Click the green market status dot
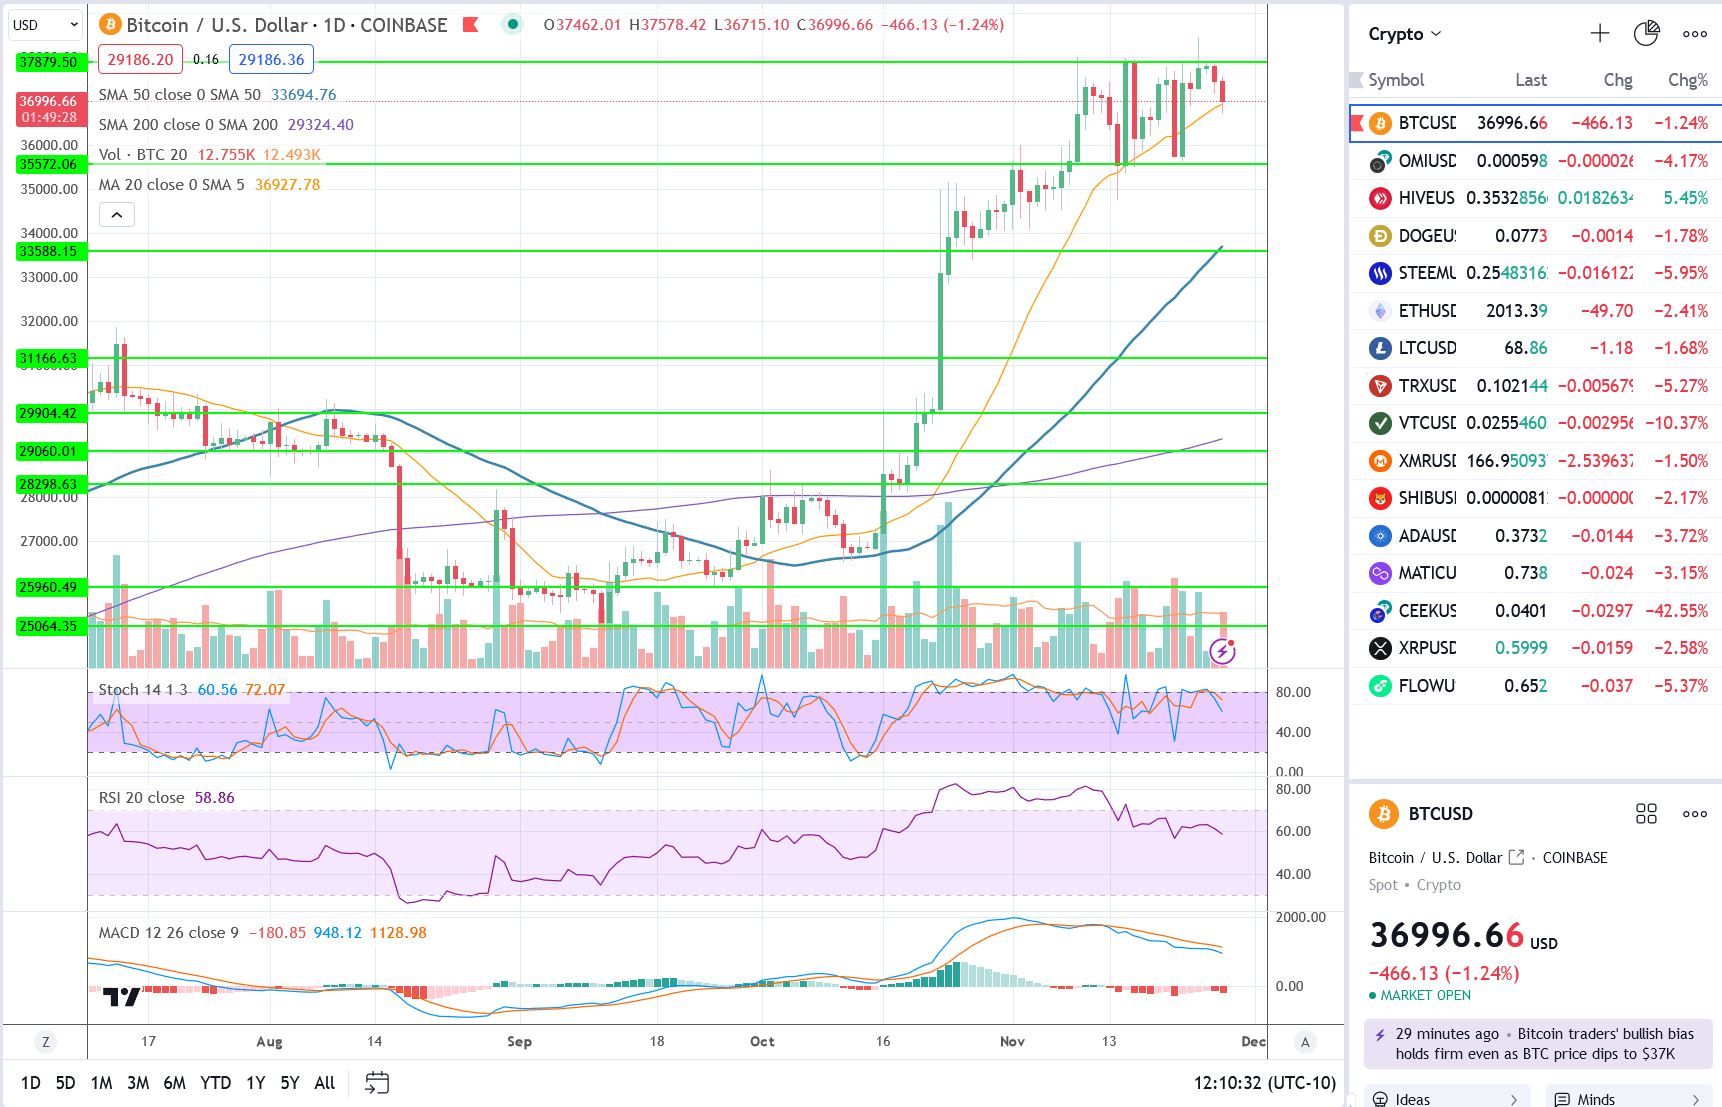Viewport: 1722px width, 1107px height. pos(512,24)
